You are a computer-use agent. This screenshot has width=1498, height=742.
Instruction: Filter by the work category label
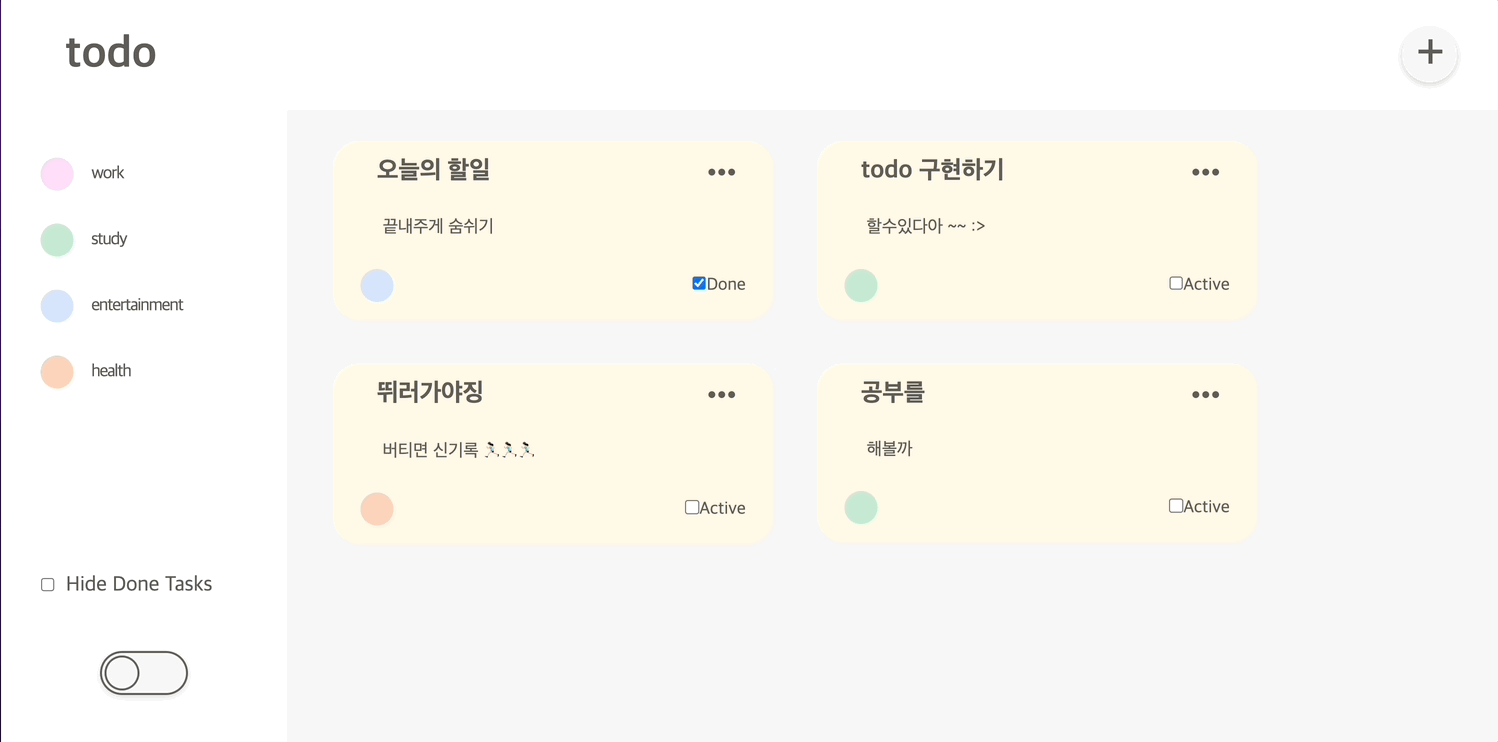point(108,173)
